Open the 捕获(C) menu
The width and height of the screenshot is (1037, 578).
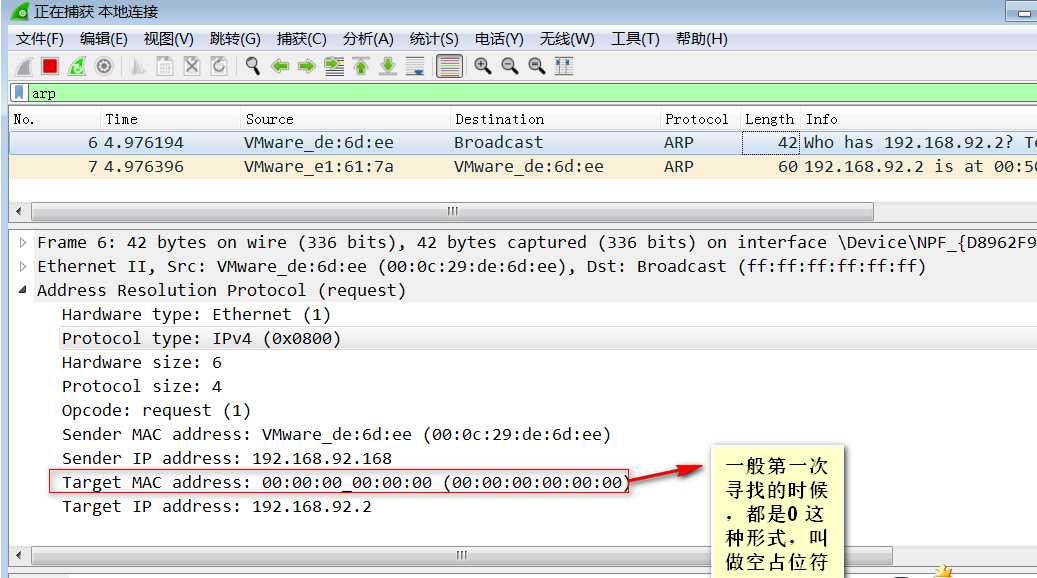(x=302, y=39)
